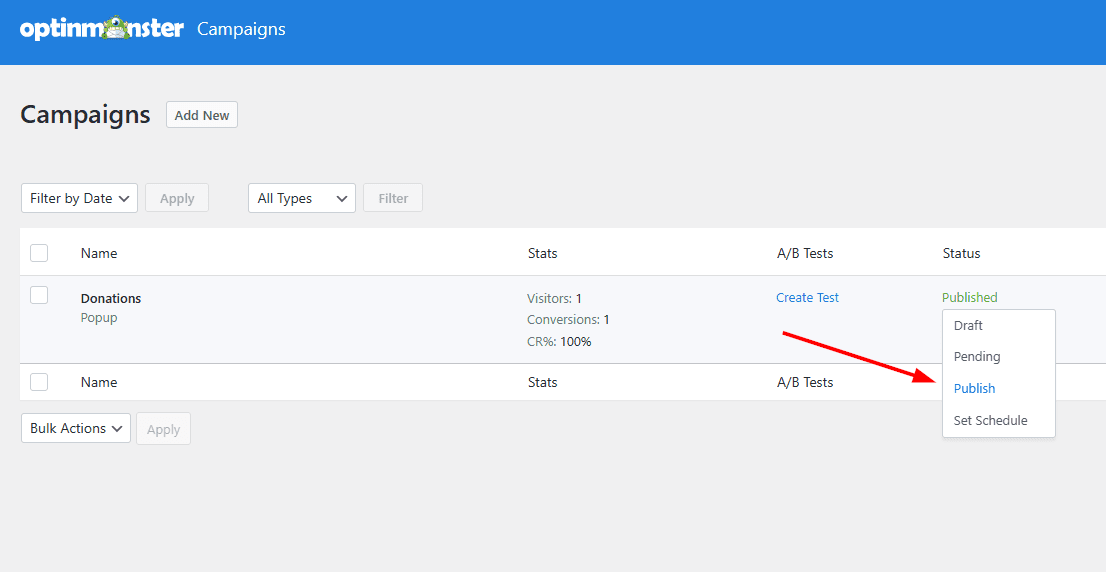The width and height of the screenshot is (1106, 572).
Task: Click the Create Test link
Action: [x=808, y=298]
